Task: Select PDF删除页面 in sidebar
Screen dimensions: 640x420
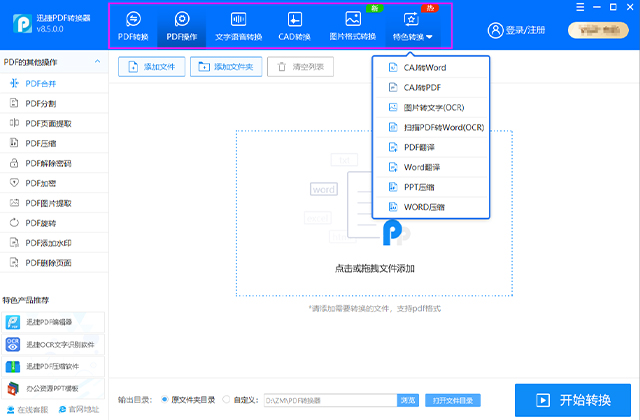Action: (54, 263)
